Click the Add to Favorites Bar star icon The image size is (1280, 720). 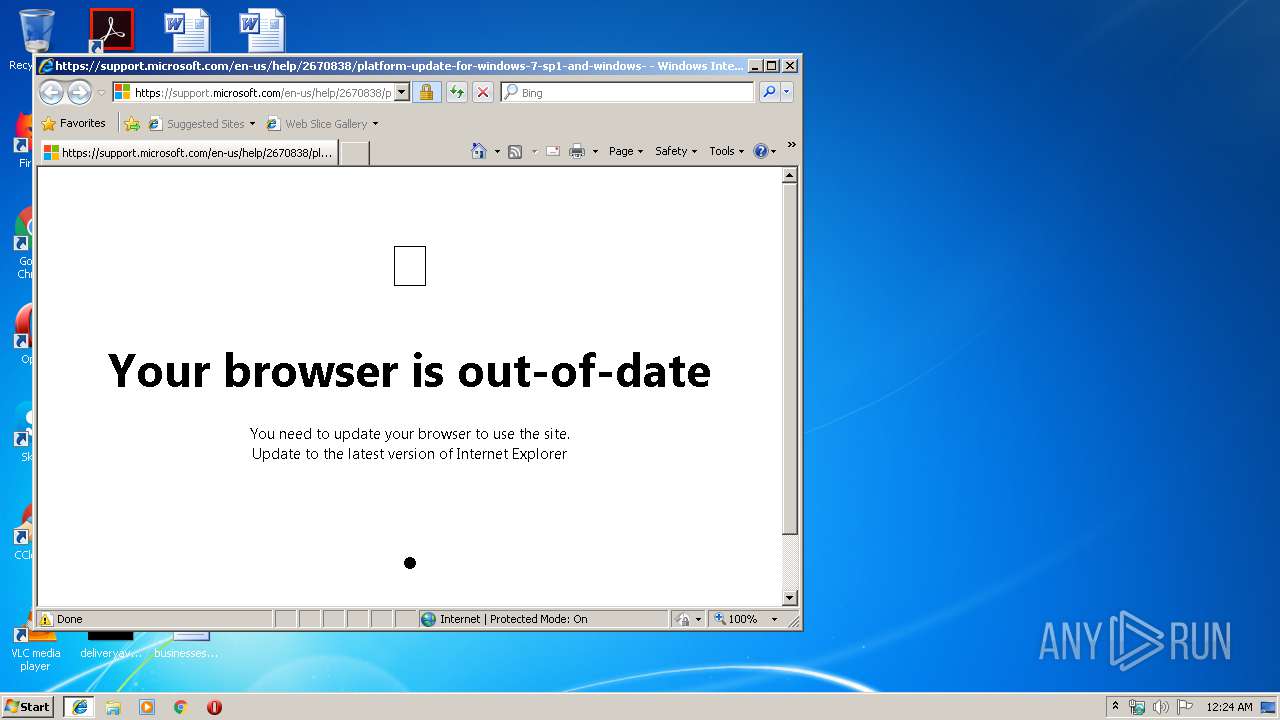131,124
